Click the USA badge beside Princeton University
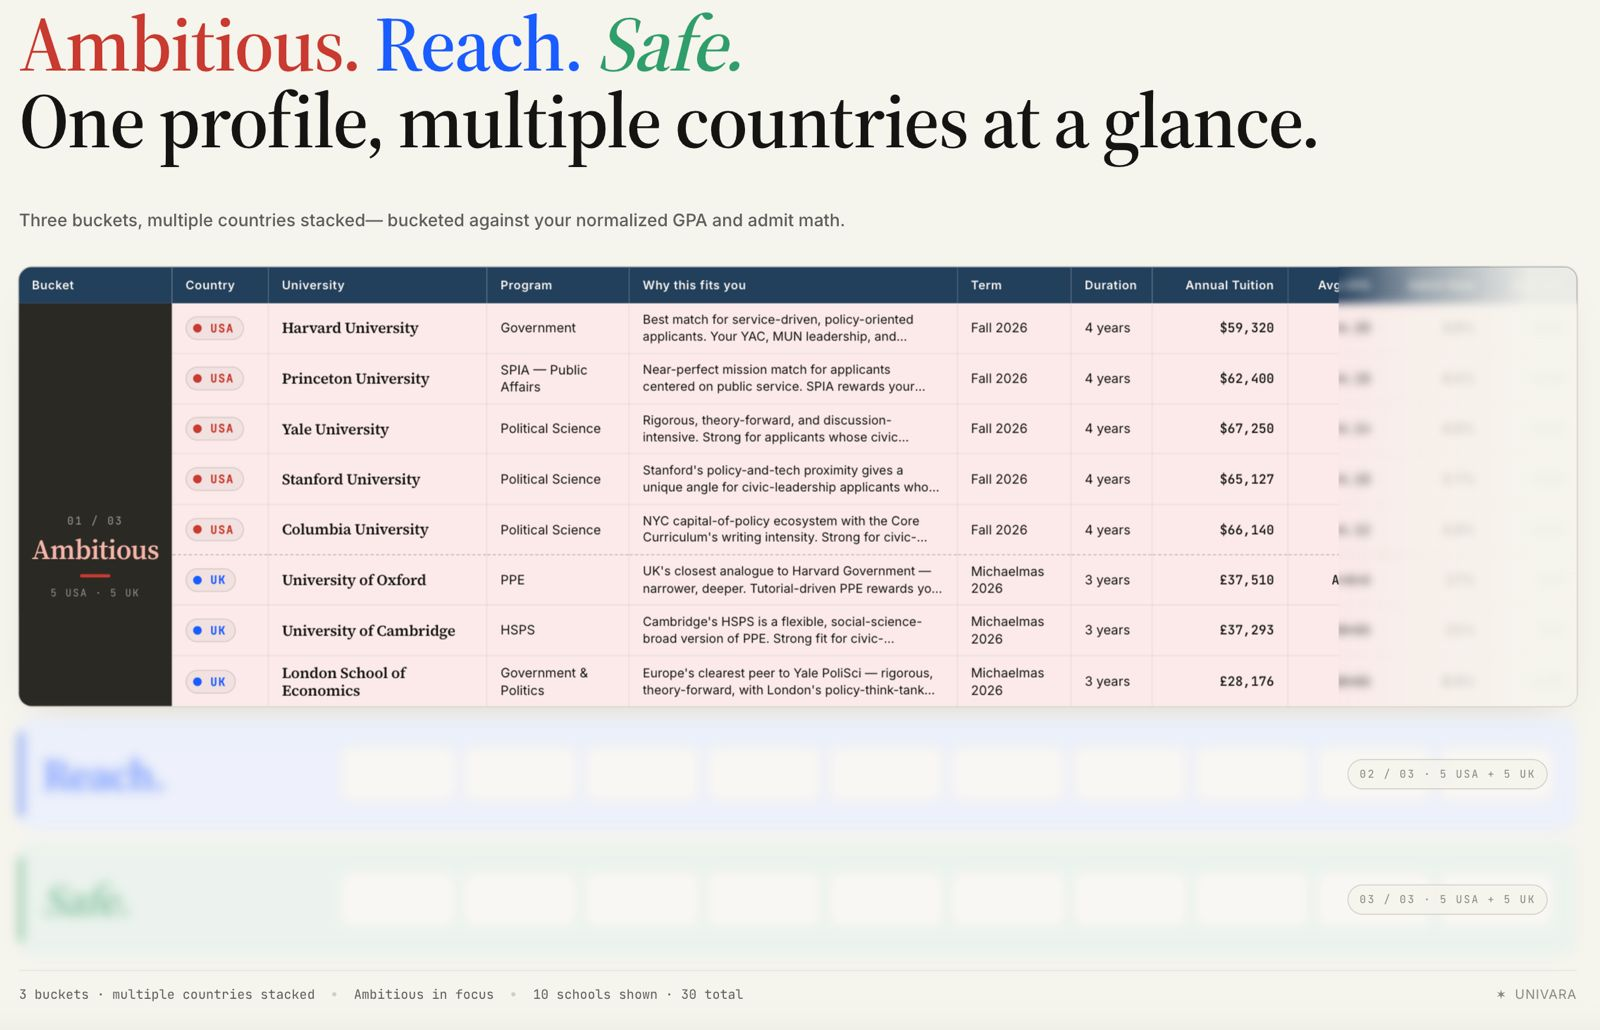This screenshot has width=1600, height=1030. tap(215, 378)
